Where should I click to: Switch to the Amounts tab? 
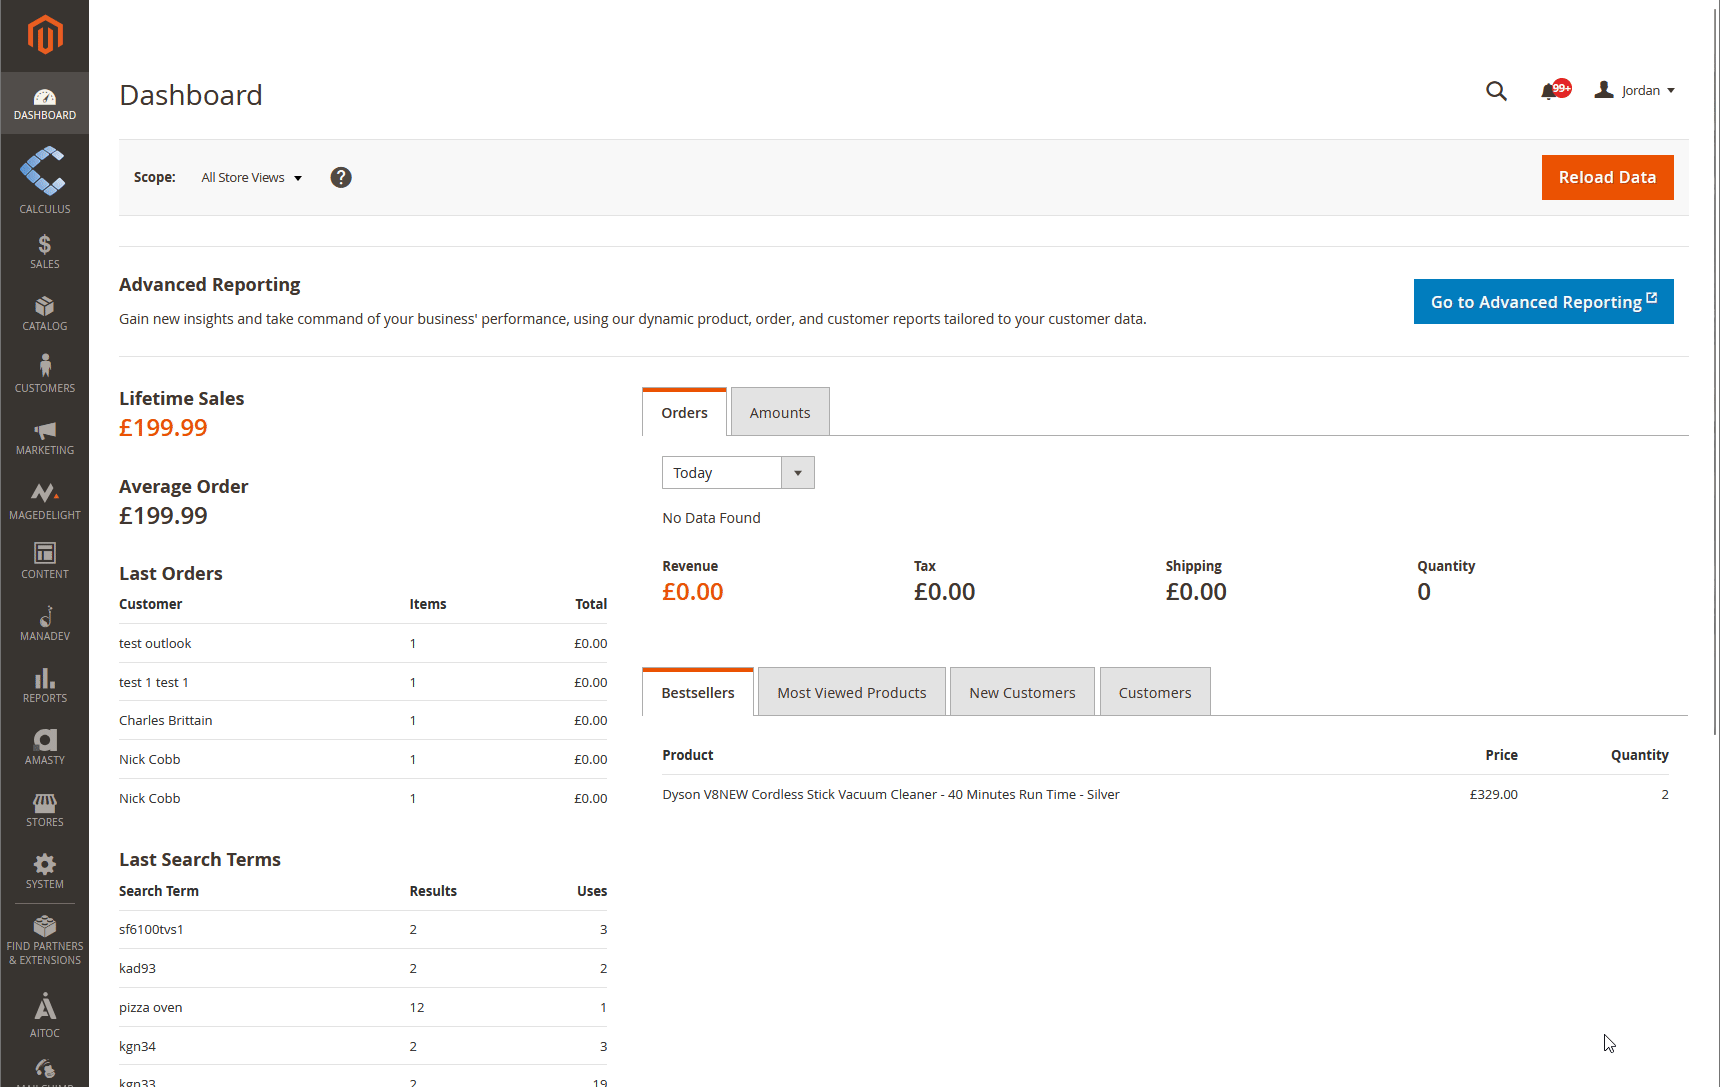click(780, 413)
